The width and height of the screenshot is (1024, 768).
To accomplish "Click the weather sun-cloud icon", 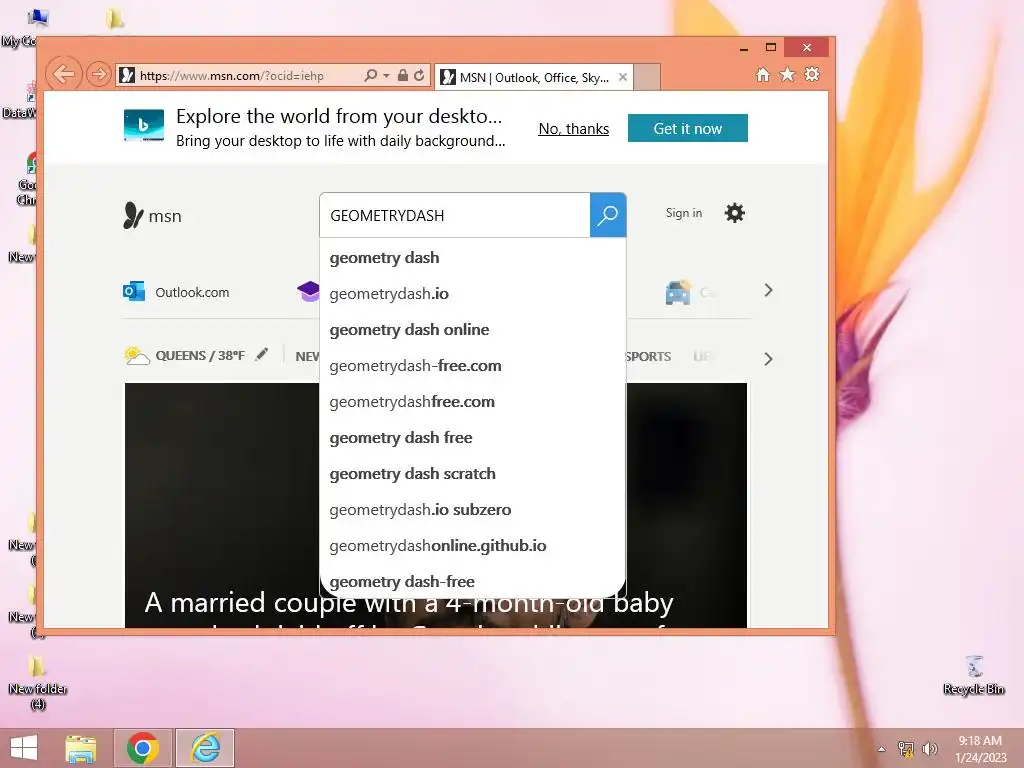I will 136,356.
